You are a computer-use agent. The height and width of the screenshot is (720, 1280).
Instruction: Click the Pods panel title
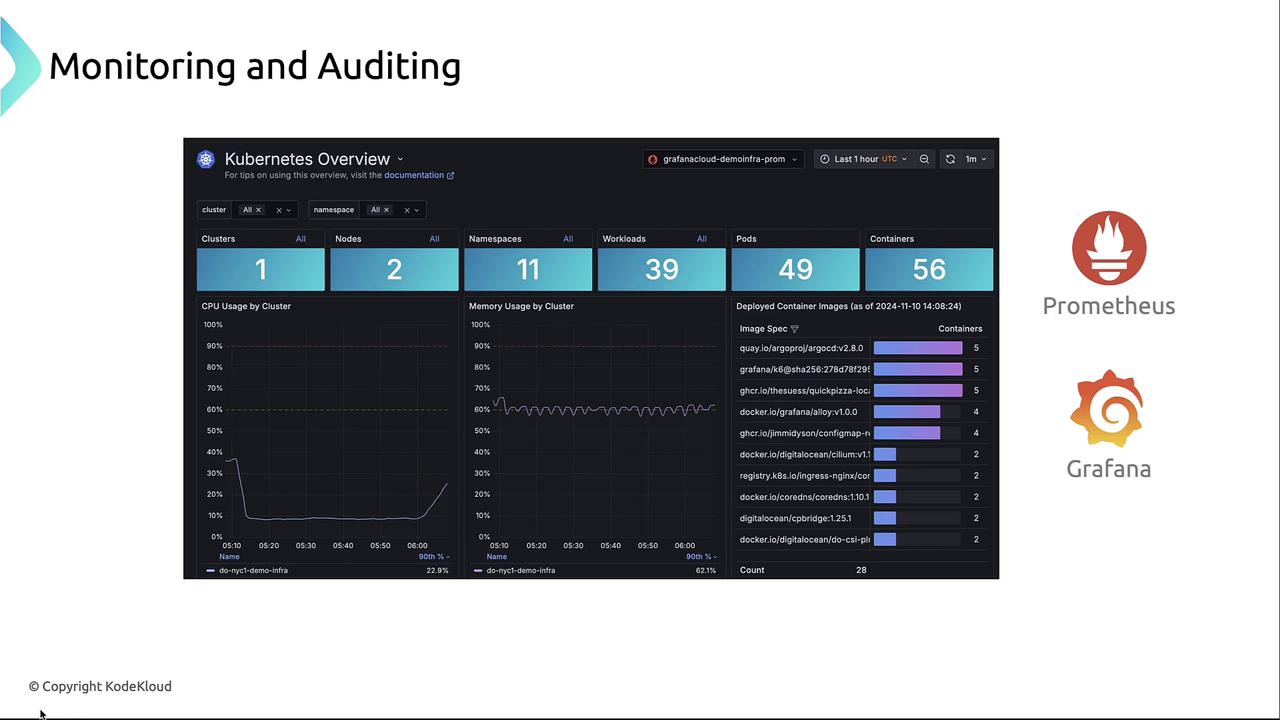[x=746, y=239]
